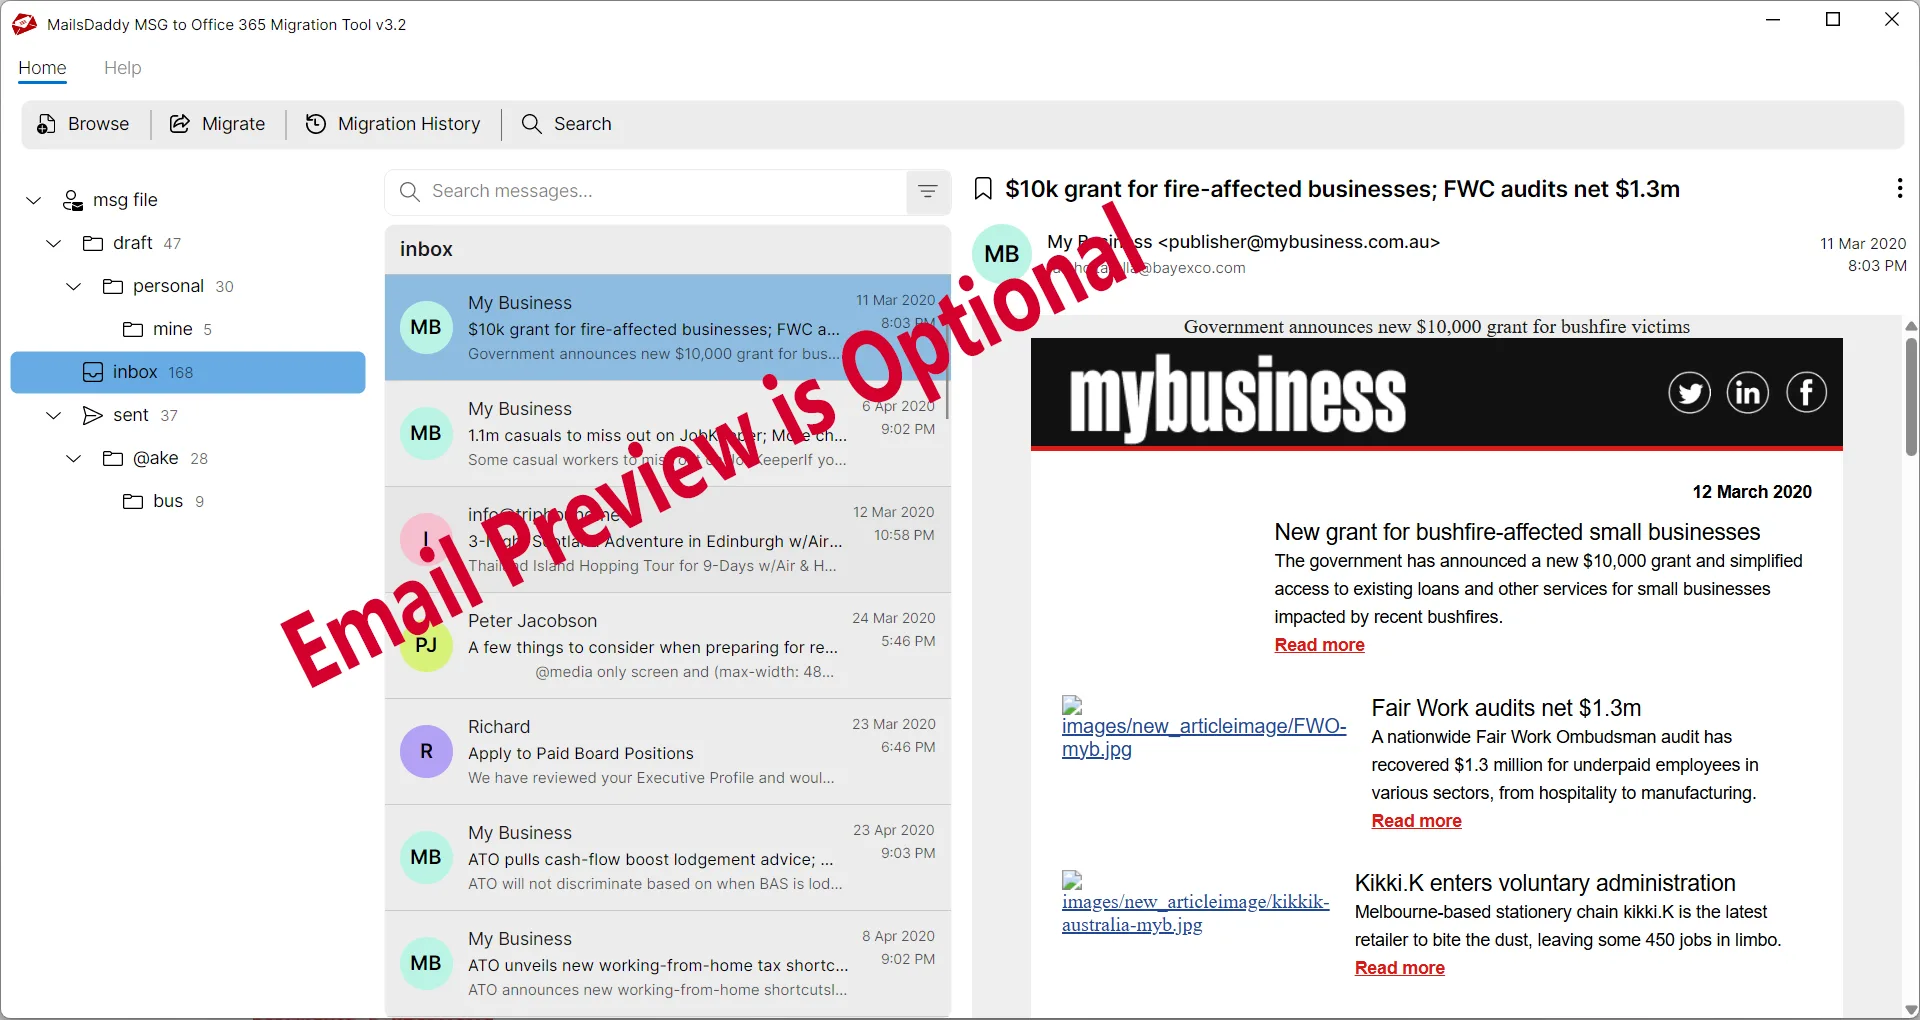This screenshot has height=1020, width=1920.
Task: Collapse the draft folder chevron
Action: [x=54, y=243]
